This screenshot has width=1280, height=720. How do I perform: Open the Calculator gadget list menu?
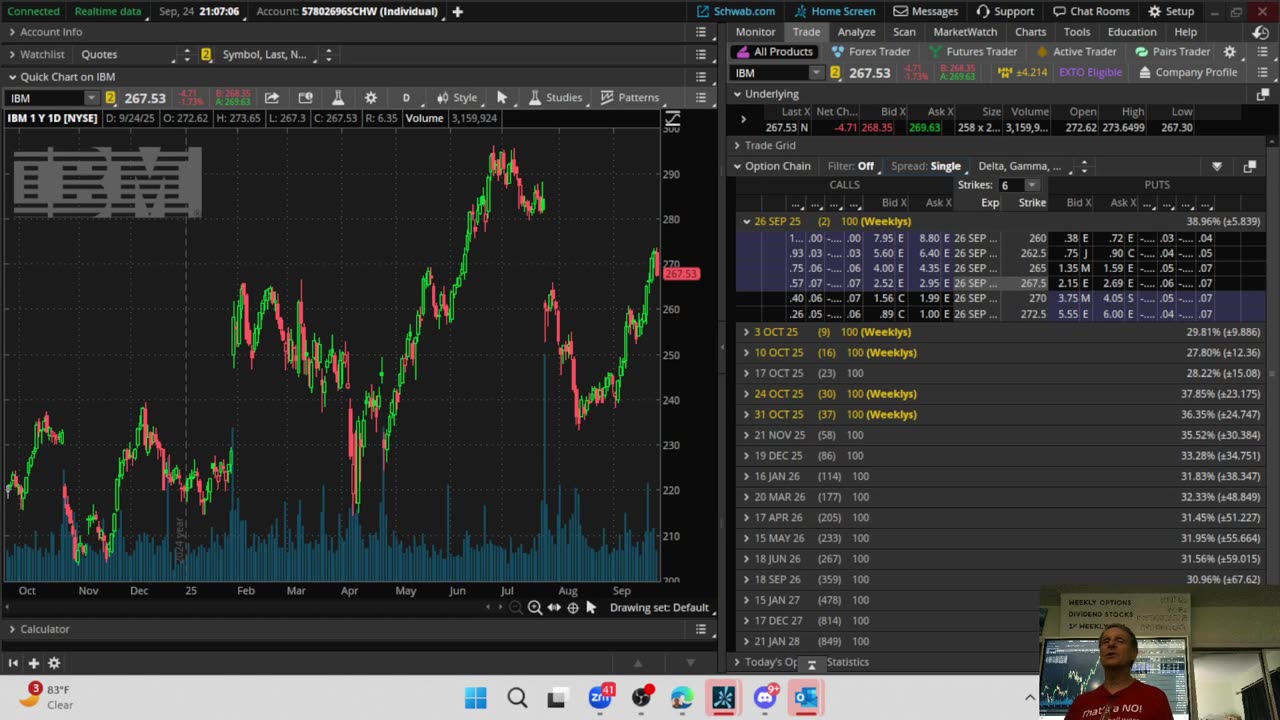tap(701, 629)
